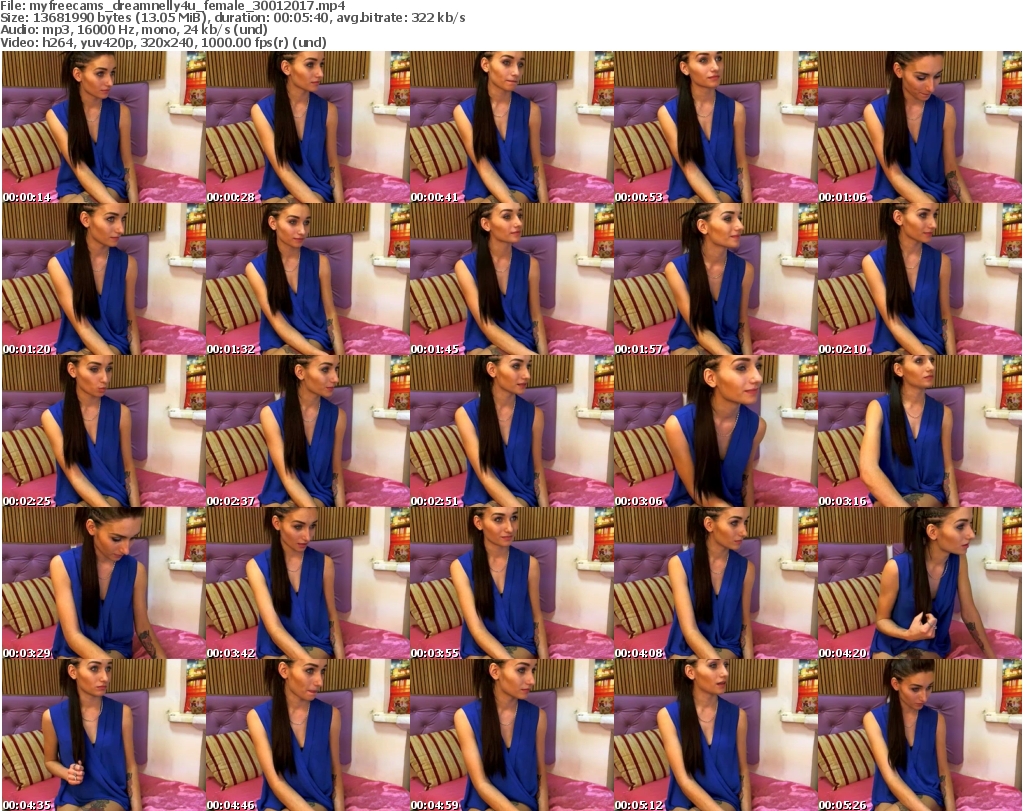Choose the frame marked 00:04:20

(920, 583)
